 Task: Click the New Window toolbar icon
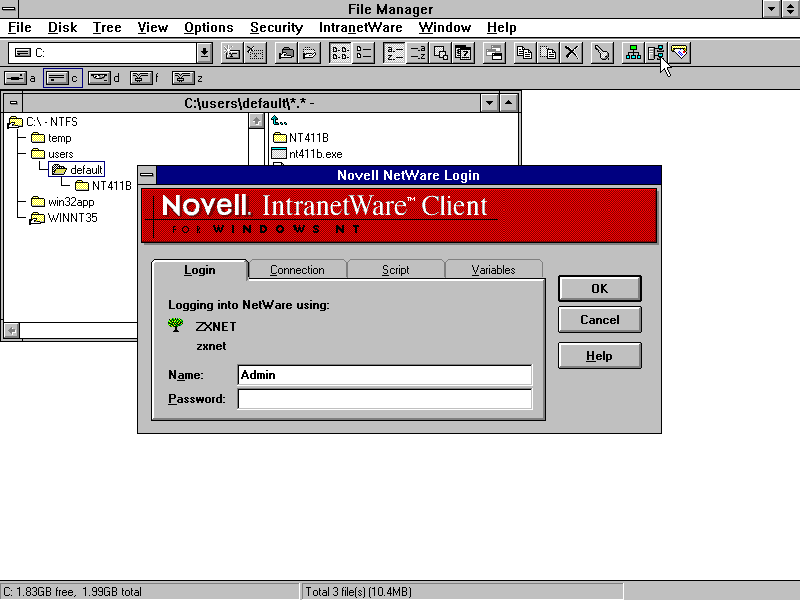(x=494, y=53)
